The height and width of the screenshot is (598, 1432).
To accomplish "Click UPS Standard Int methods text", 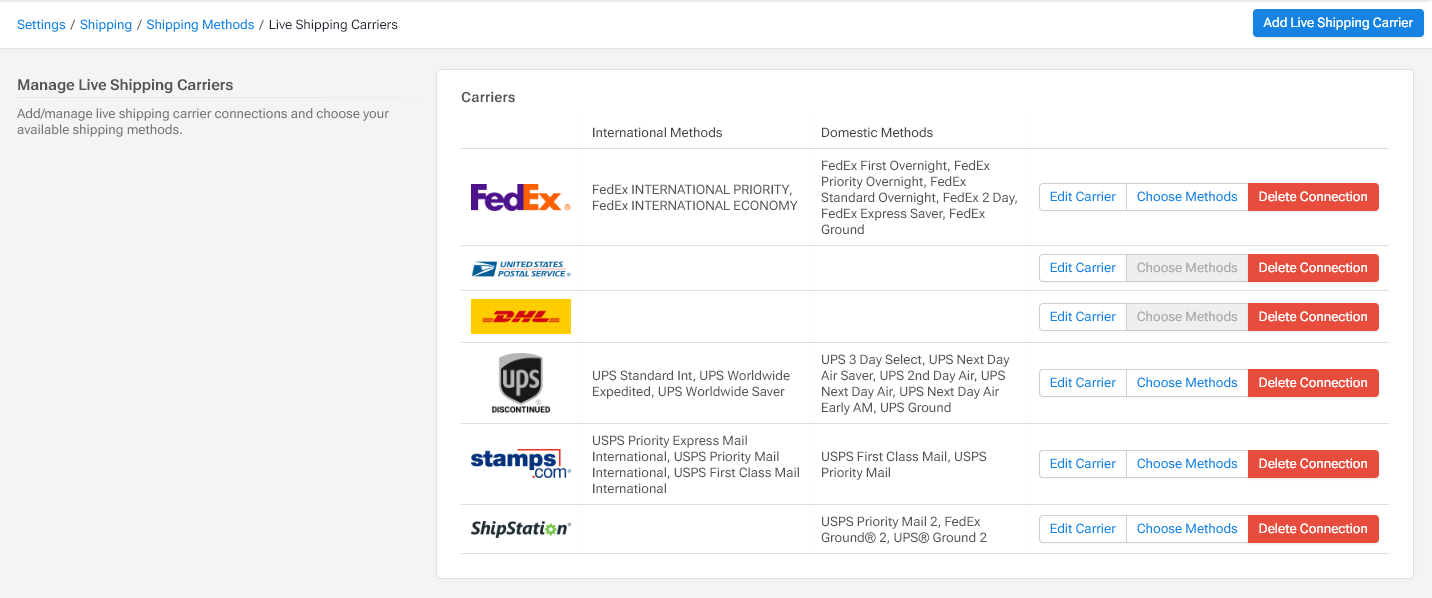I will (691, 383).
